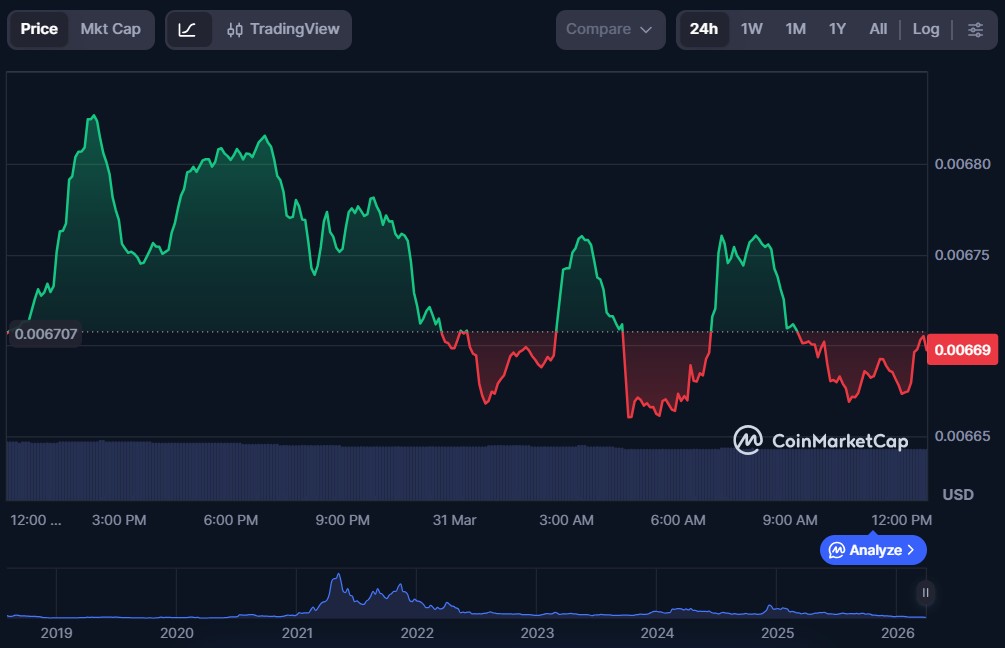1005x648 pixels.
Task: Switch the chart to 1W range
Action: [x=751, y=29]
